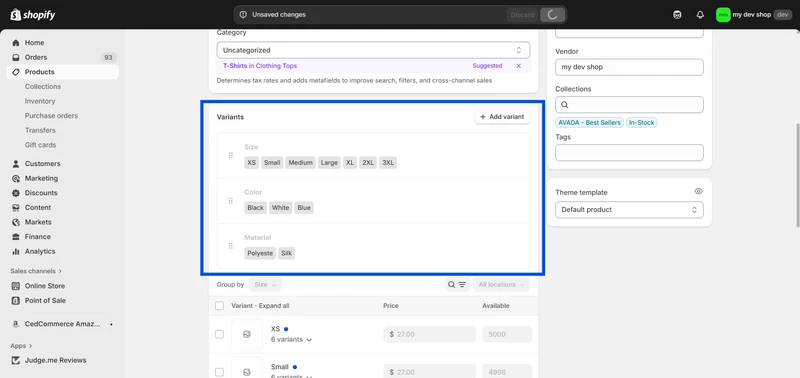This screenshot has width=800, height=378.
Task: Go to Collections in the sidebar
Action: pos(43,87)
